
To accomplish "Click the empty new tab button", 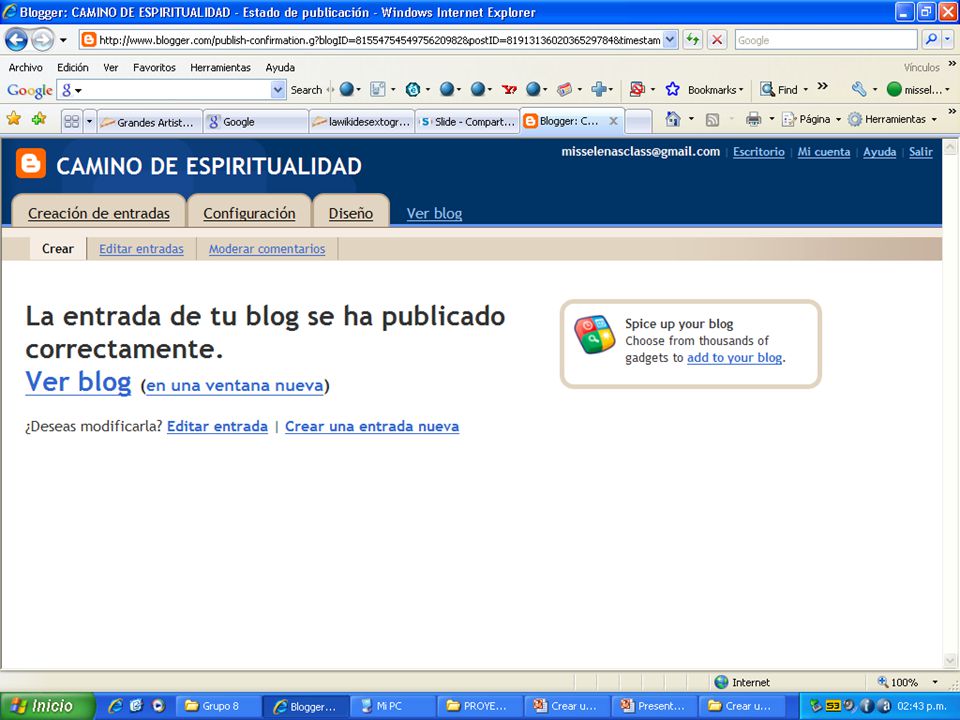I will [x=638, y=121].
